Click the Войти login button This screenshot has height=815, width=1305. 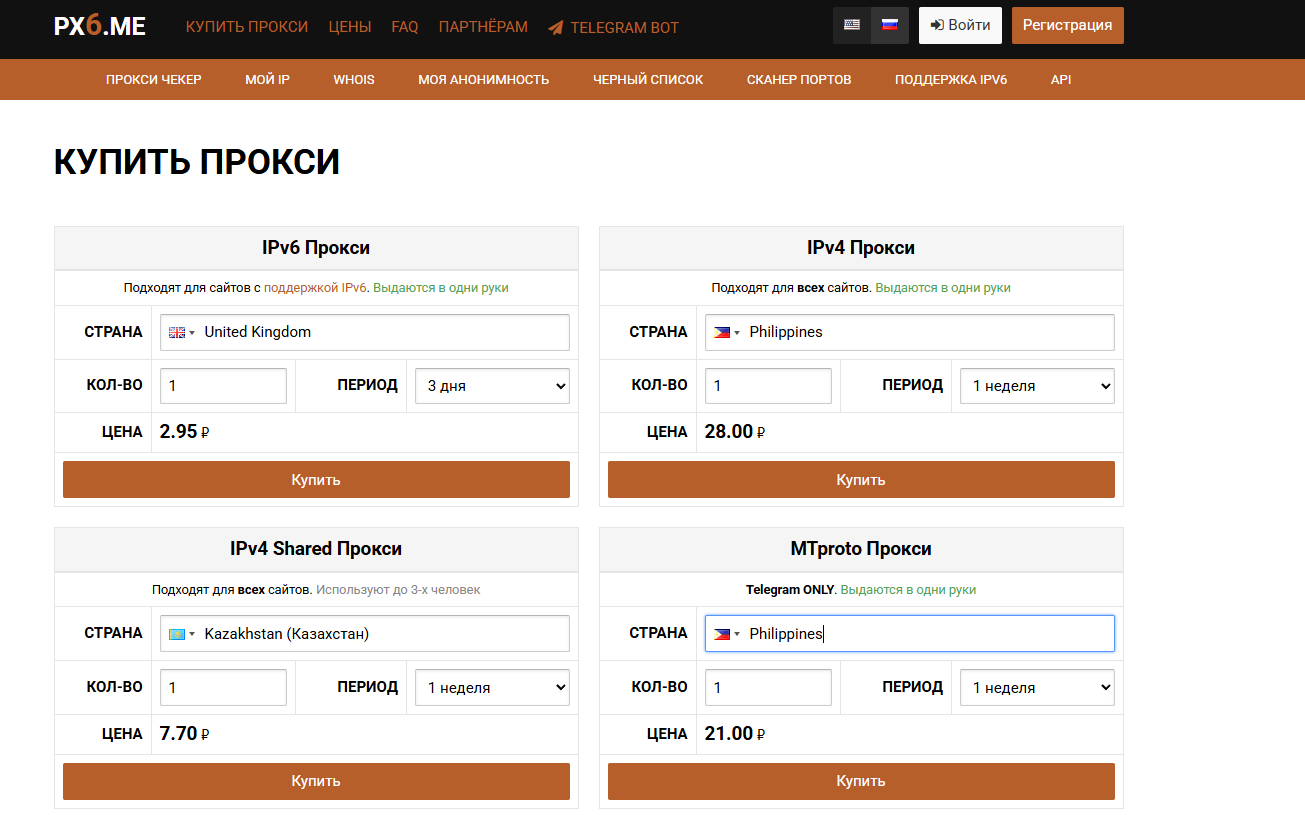(x=960, y=26)
